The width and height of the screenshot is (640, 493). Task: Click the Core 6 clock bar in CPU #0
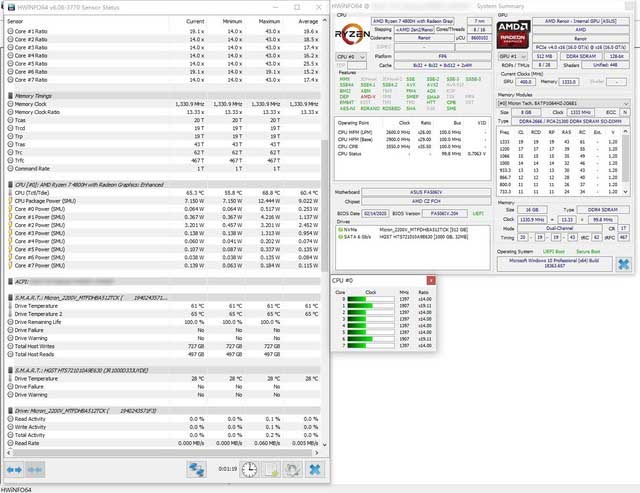point(371,339)
